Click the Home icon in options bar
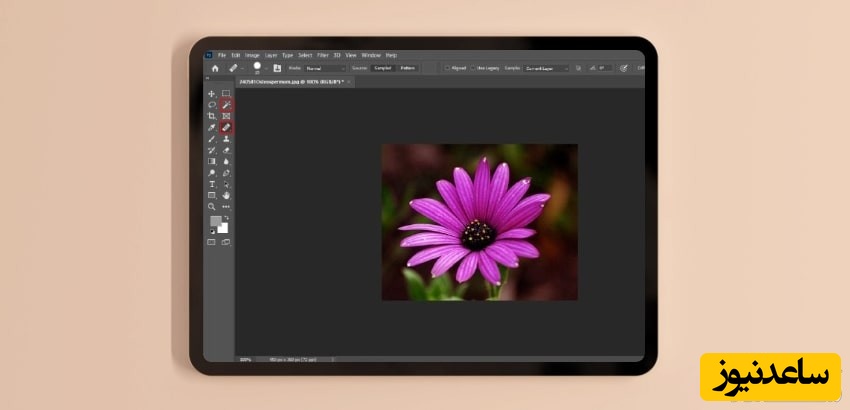The width and height of the screenshot is (850, 410). point(214,68)
